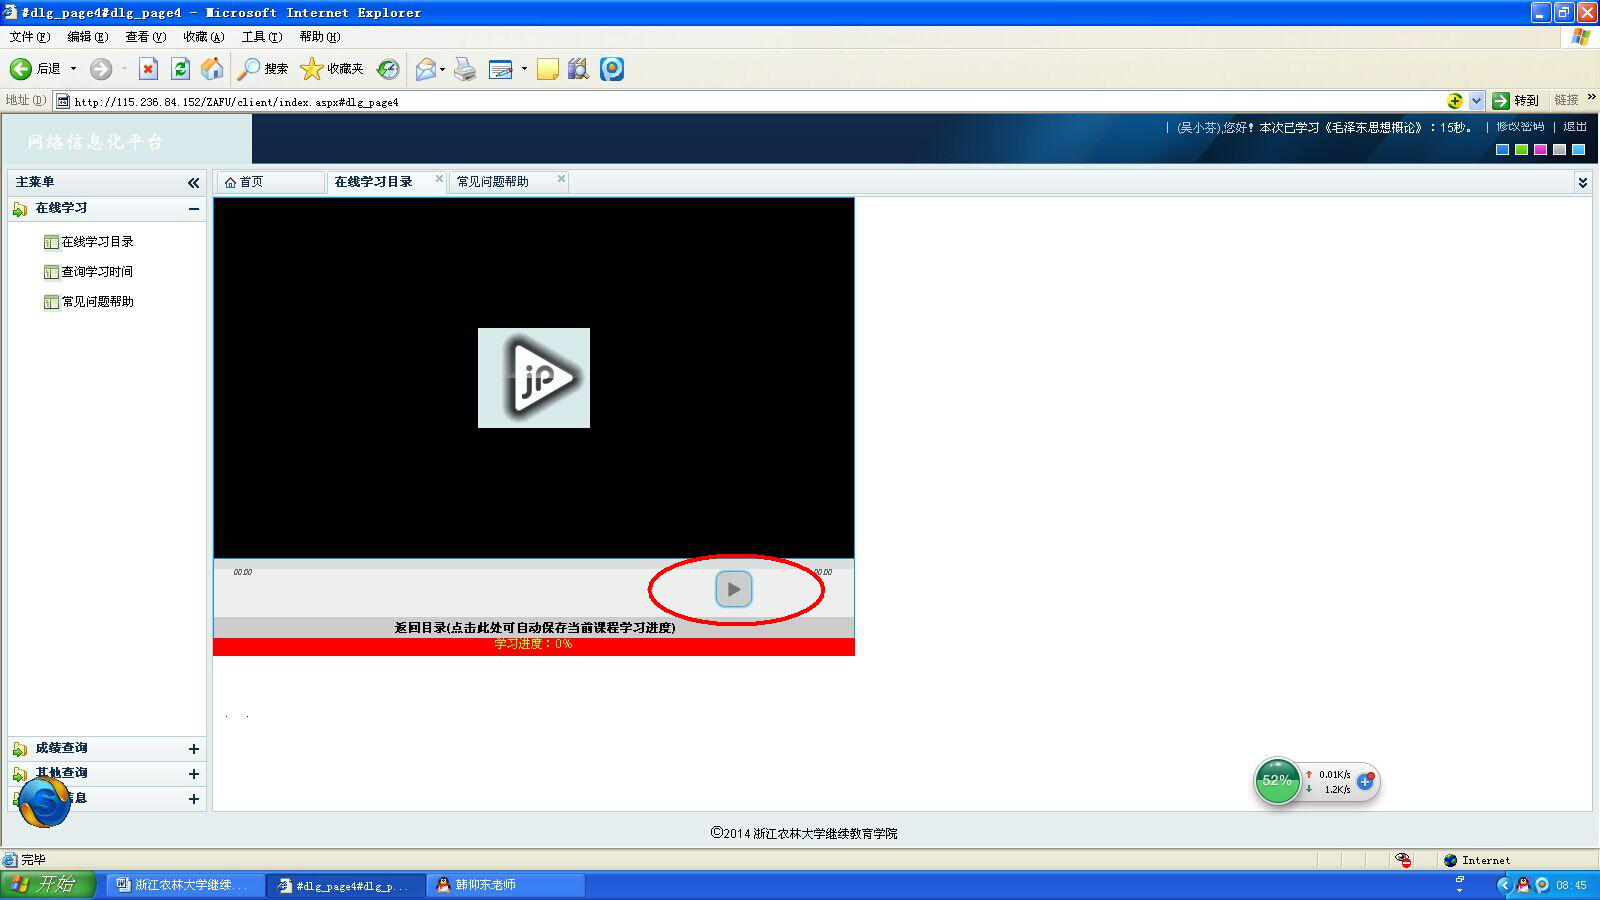Viewport: 1600px width, 900px height.
Task: Select 查询学习时间 in the sidebar
Action: pos(97,272)
